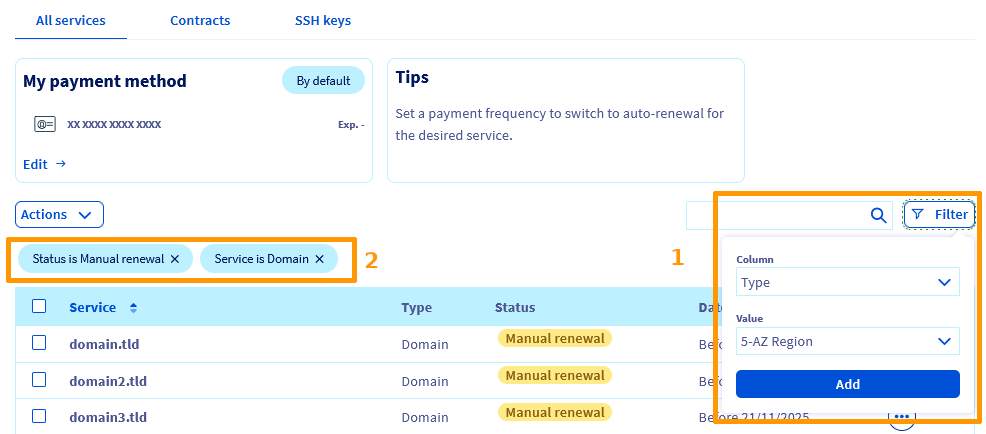Screen dimensions: 986x434
Task: Select all services with header checkbox
Action: [x=39, y=306]
